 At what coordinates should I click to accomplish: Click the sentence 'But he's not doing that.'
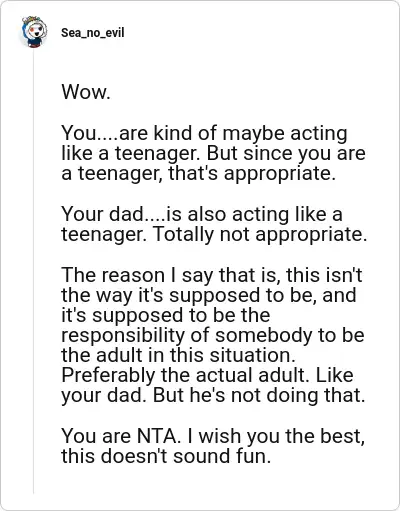click(259, 395)
